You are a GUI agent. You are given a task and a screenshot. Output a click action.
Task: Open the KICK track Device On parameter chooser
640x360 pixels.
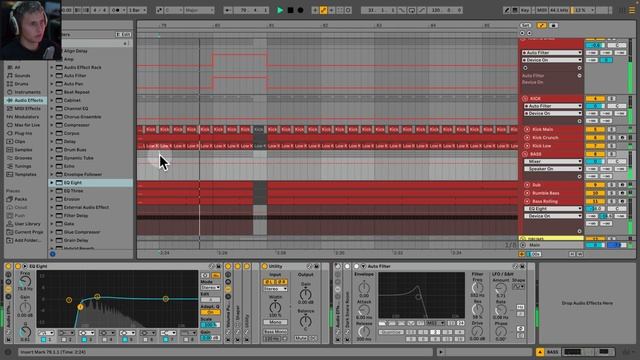553,113
